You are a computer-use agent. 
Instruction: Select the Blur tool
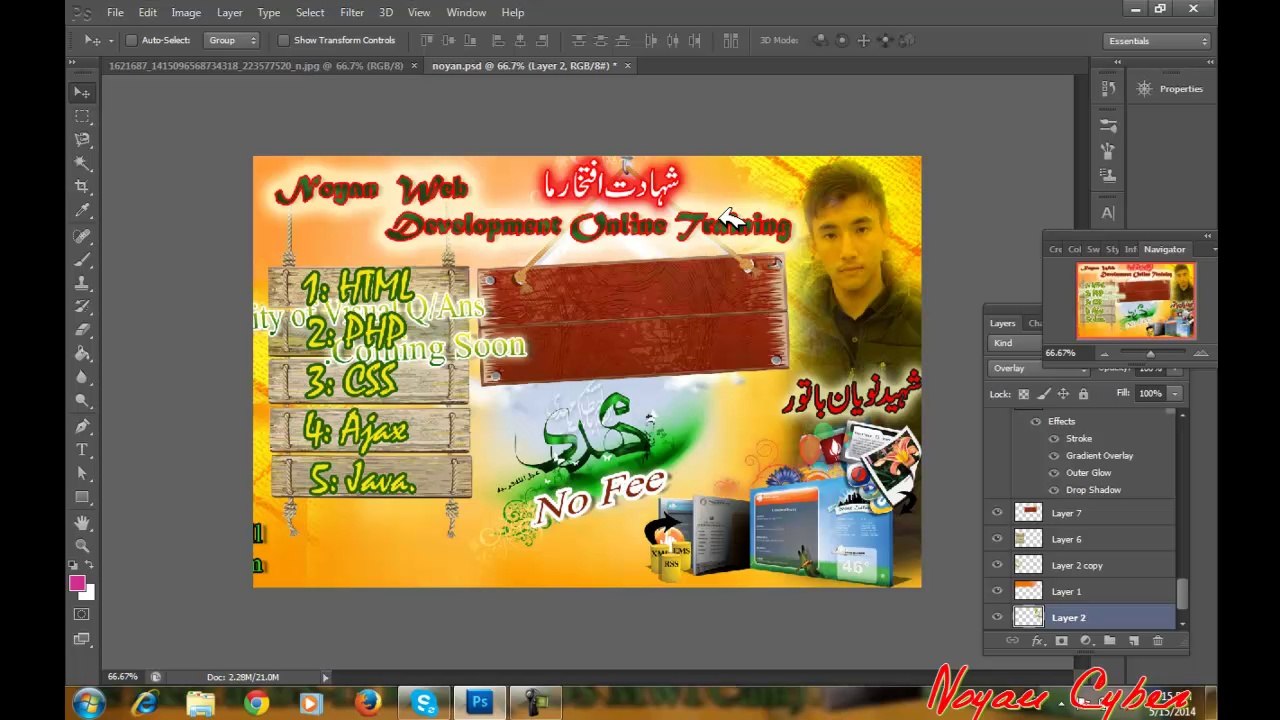pos(82,378)
